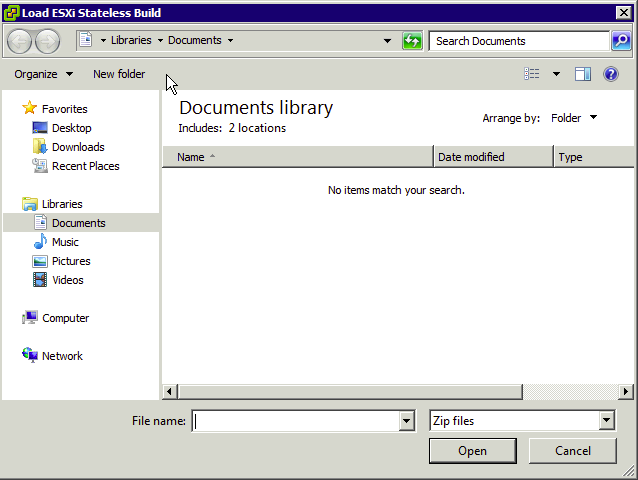Screen dimensions: 638x480
Task: Select Libraries folder icon in navigation pane
Action: 30,204
